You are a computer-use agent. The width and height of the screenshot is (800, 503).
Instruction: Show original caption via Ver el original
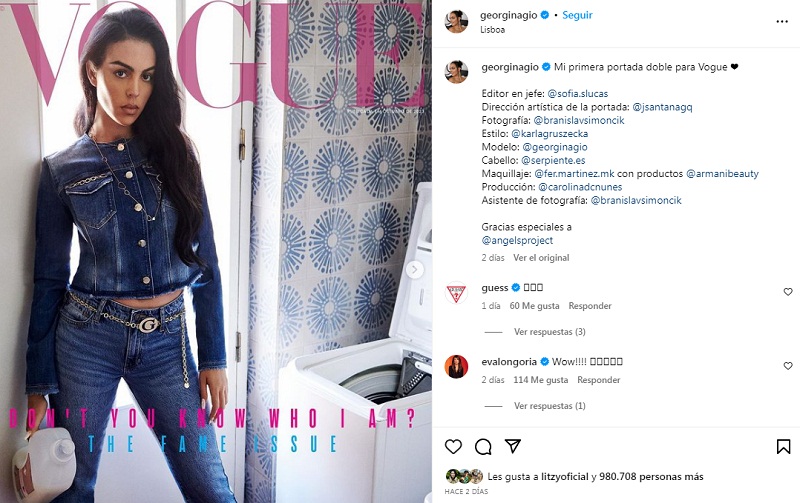click(541, 258)
